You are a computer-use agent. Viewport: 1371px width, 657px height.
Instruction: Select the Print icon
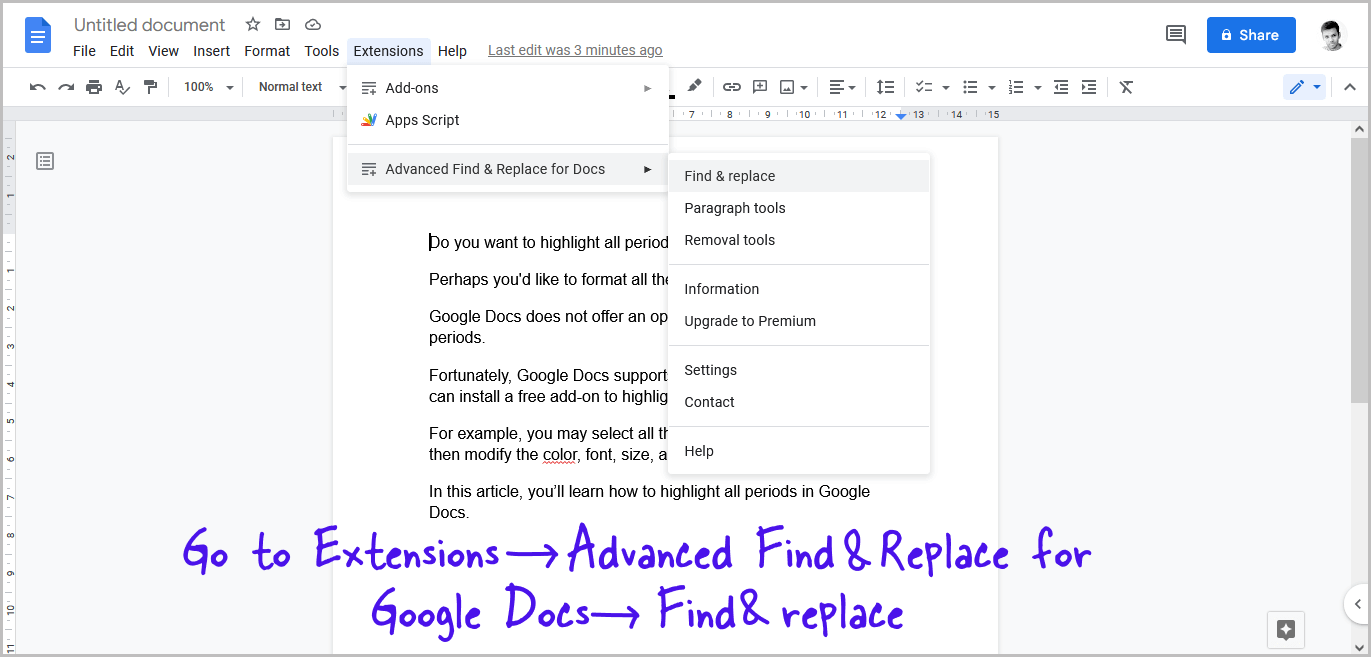pyautogui.click(x=93, y=87)
